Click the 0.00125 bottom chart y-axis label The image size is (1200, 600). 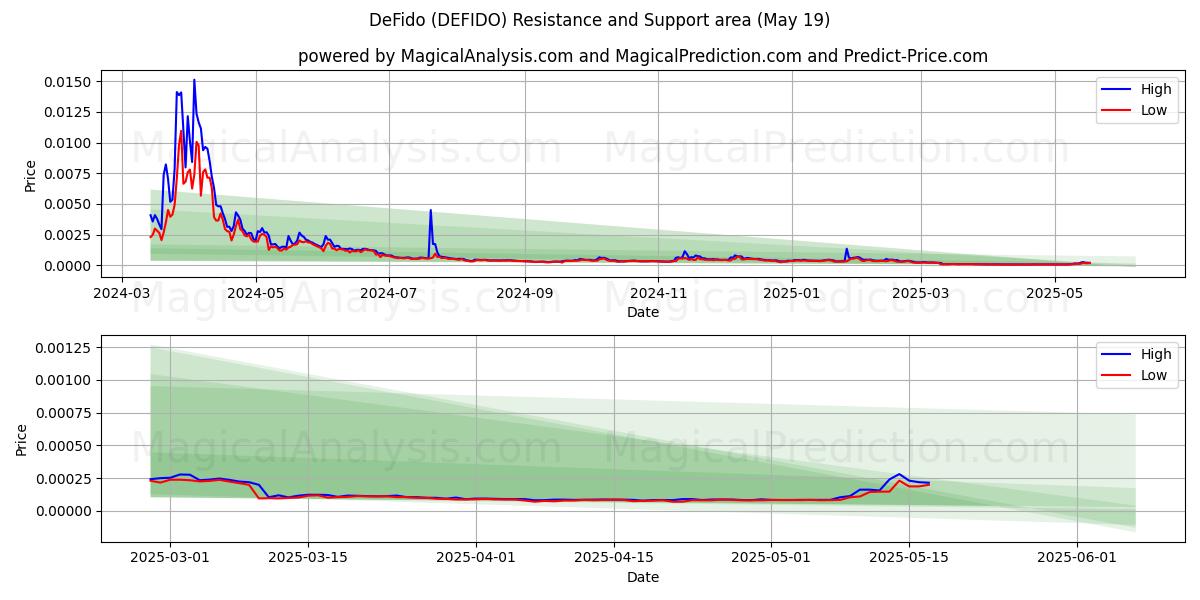coord(65,348)
